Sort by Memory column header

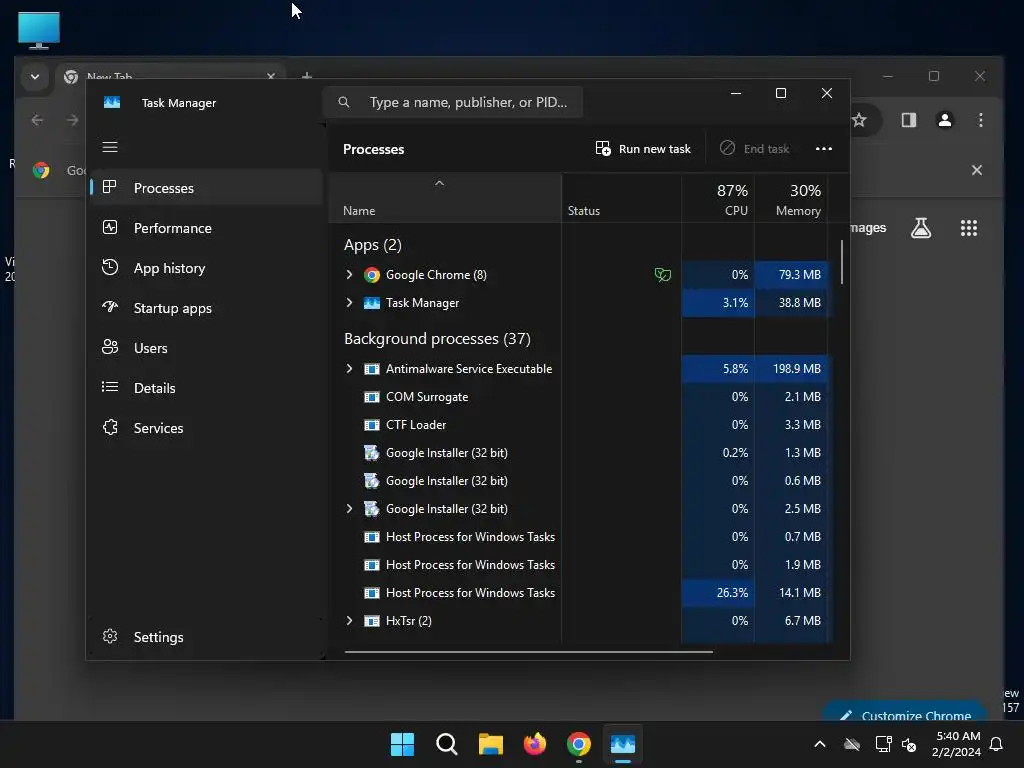click(792, 200)
